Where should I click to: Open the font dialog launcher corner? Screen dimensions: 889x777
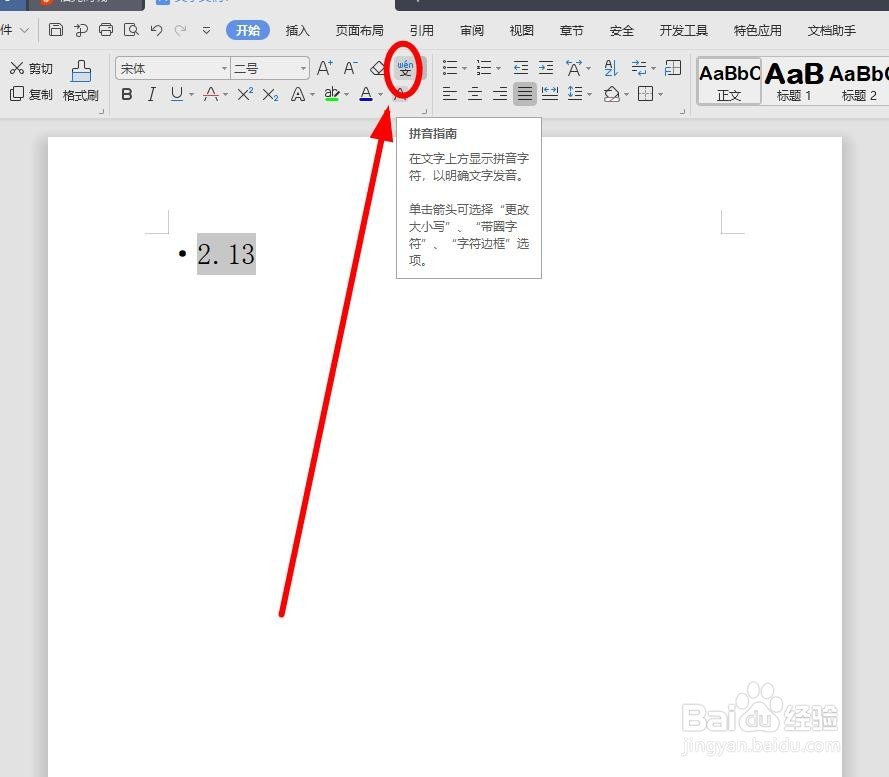[425, 112]
